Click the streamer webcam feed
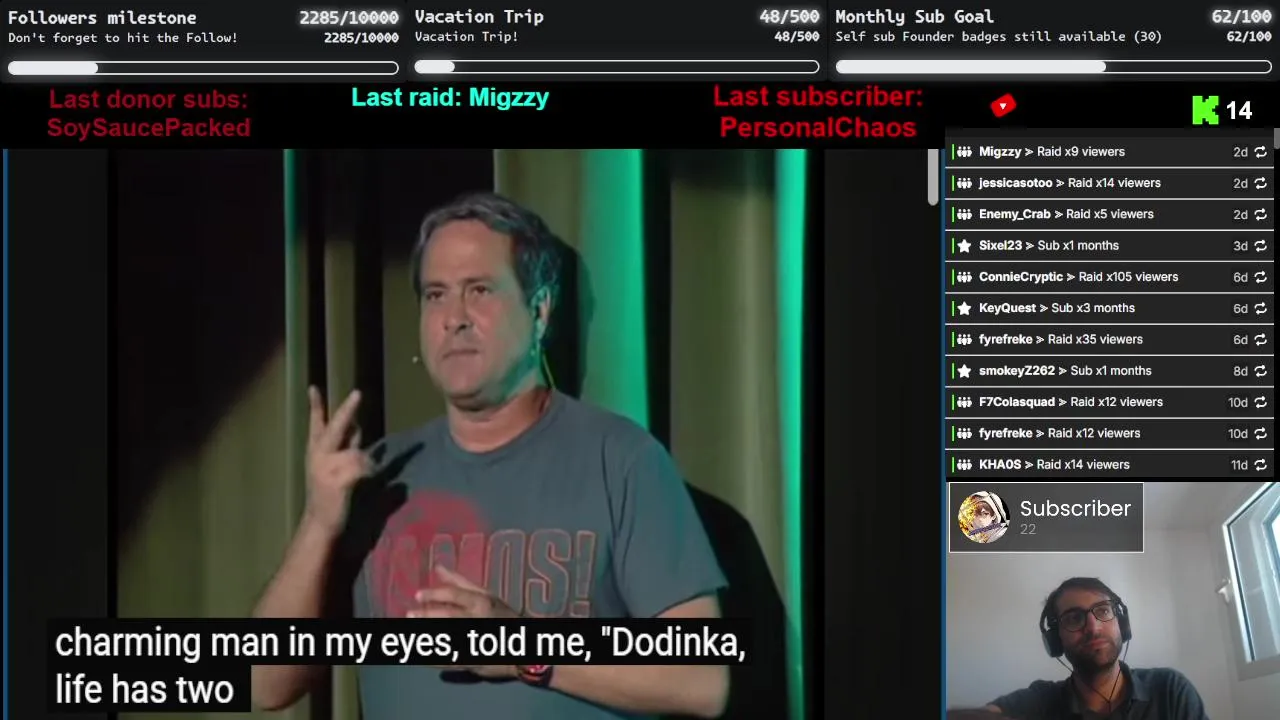The height and width of the screenshot is (720, 1280). 1112,601
